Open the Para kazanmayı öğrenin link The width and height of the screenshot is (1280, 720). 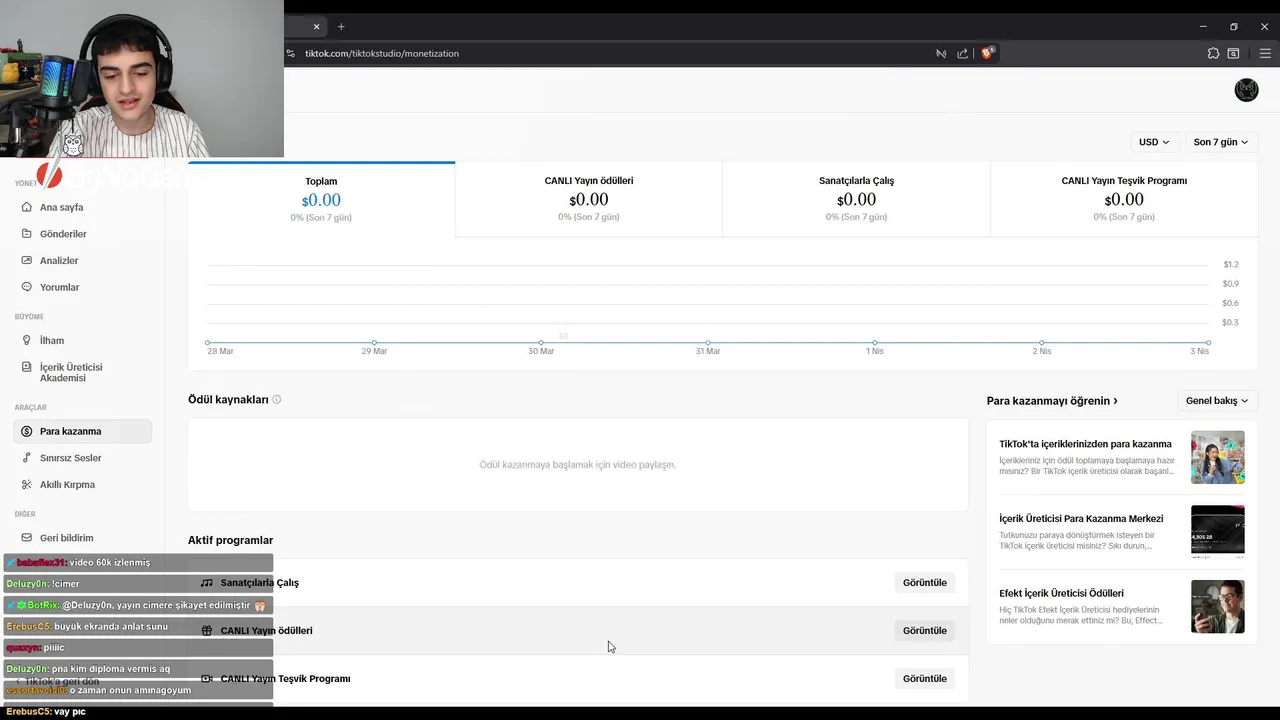pyautogui.click(x=1052, y=401)
